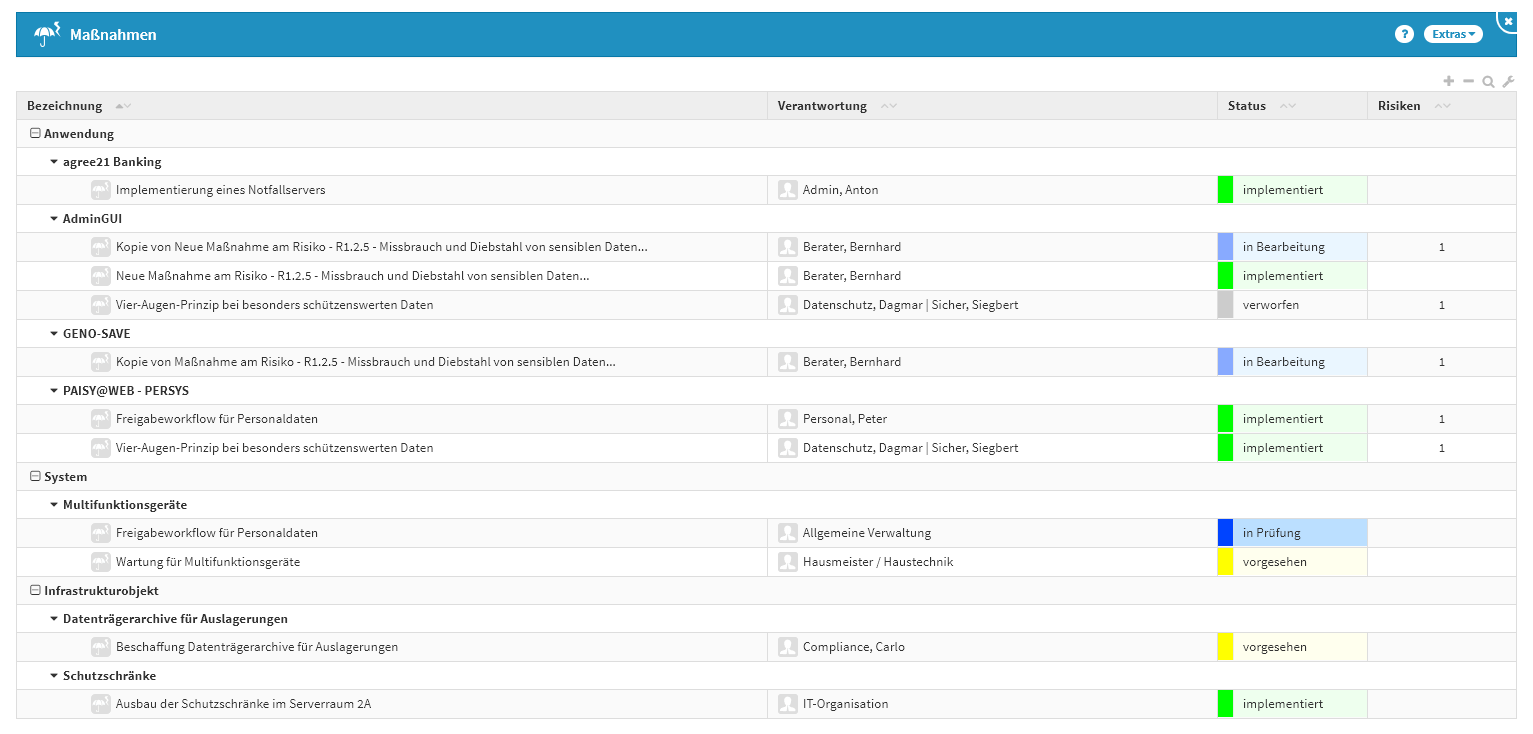Collapse the Anwendung group
This screenshot has width=1533, height=734.
click(x=35, y=133)
